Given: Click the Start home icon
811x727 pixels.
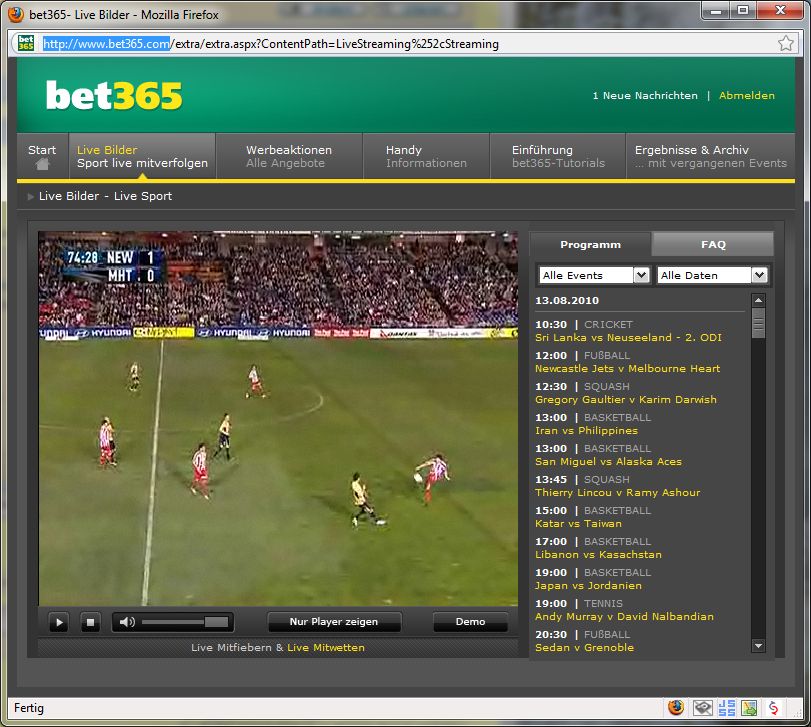Looking at the screenshot, I should (x=42, y=165).
